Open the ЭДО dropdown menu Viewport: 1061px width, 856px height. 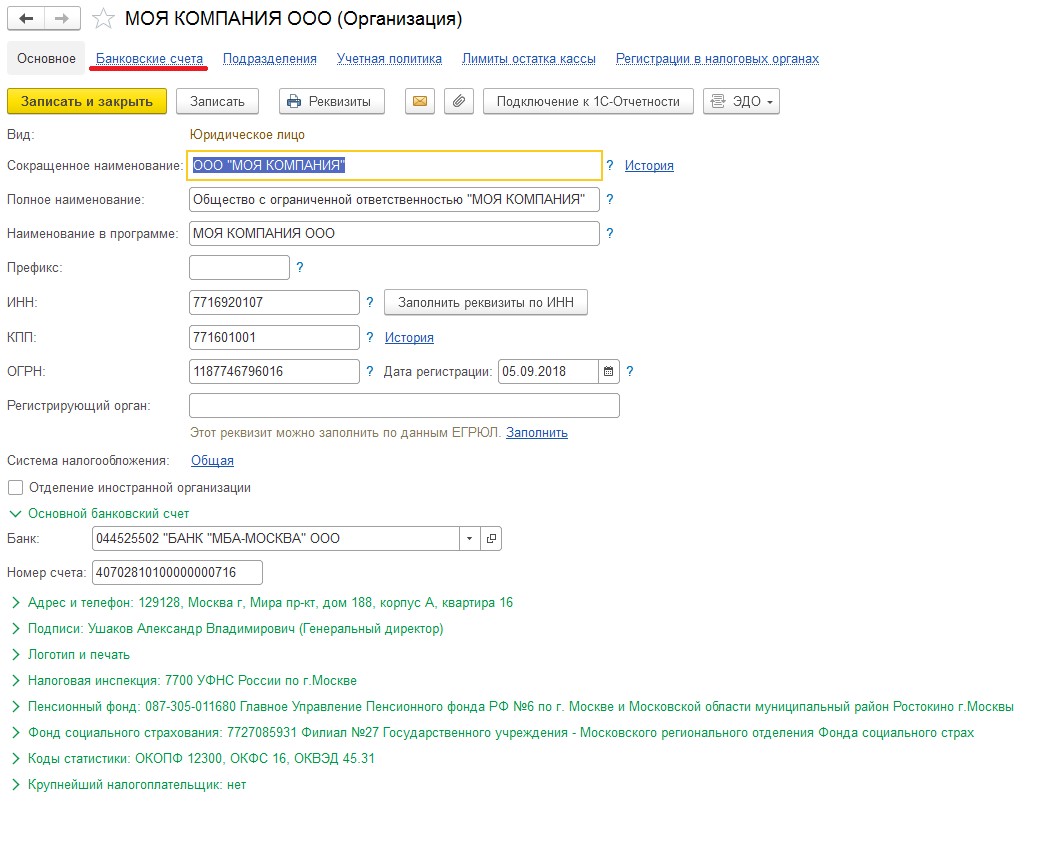coord(741,101)
